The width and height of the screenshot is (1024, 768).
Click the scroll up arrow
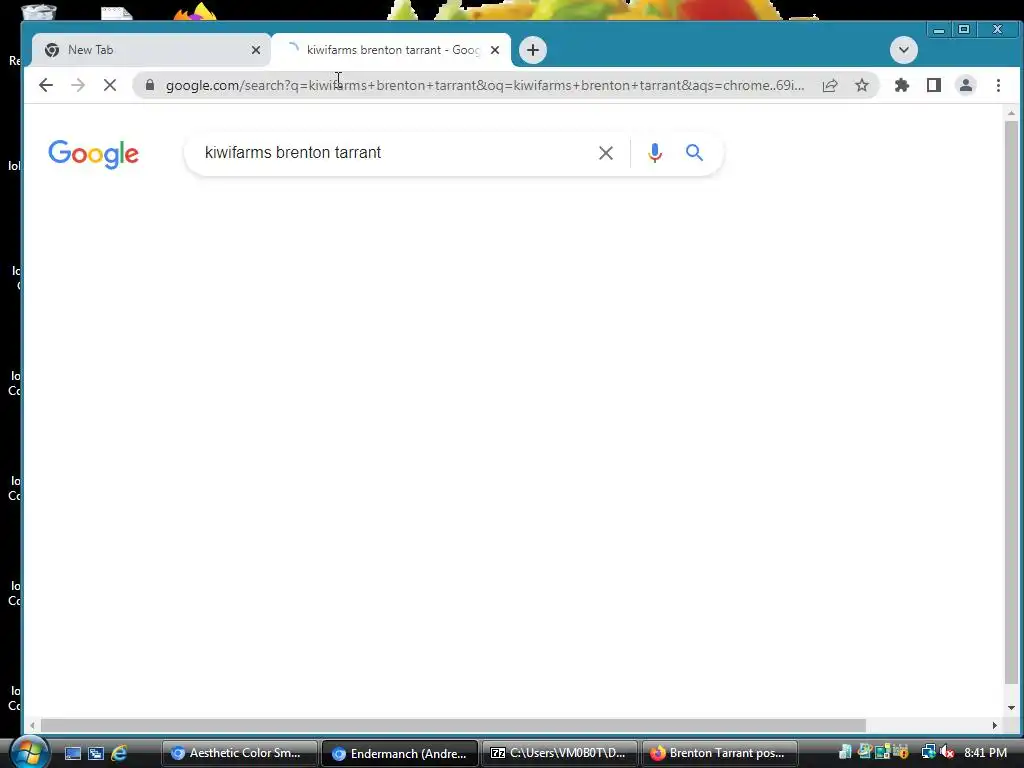pos(1011,113)
